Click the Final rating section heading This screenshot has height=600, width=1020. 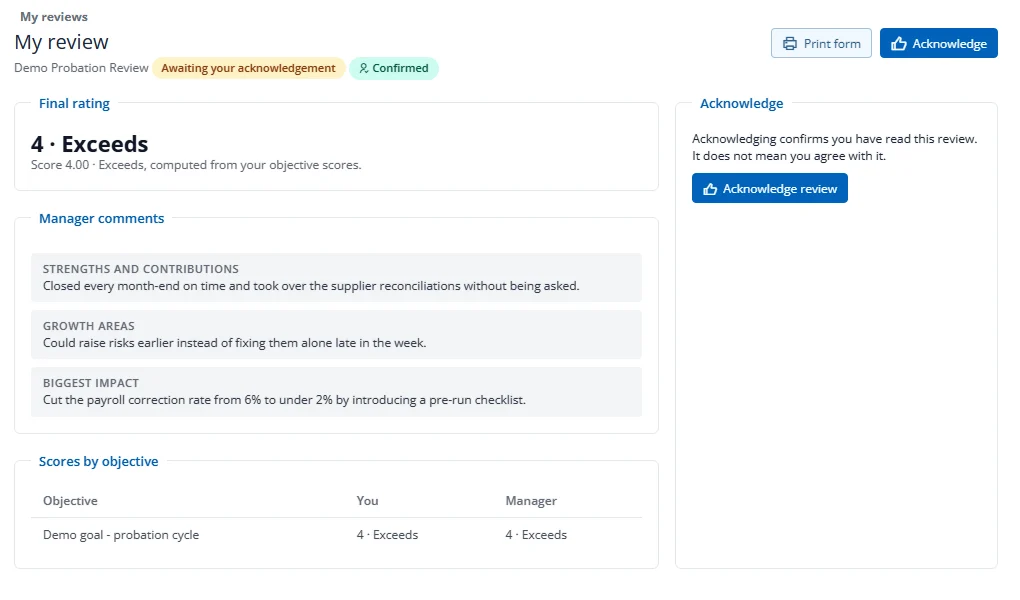point(74,103)
